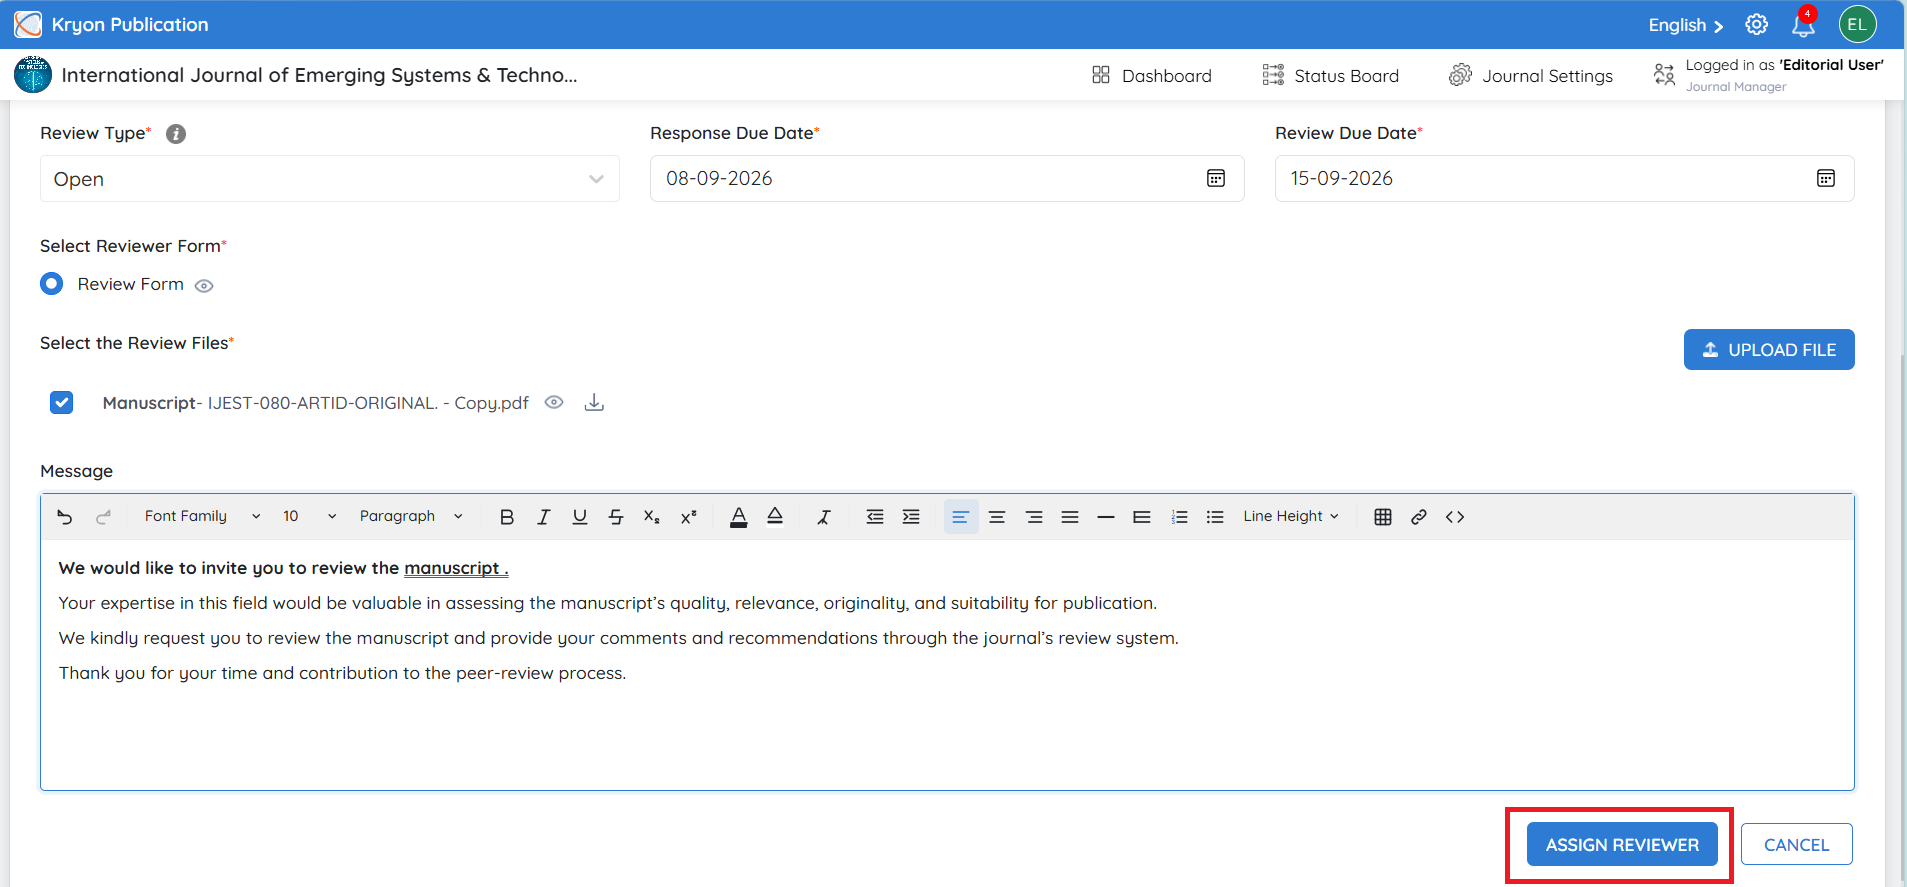Image resolution: width=1907 pixels, height=887 pixels.
Task: Open notifications bell
Action: [1804, 24]
